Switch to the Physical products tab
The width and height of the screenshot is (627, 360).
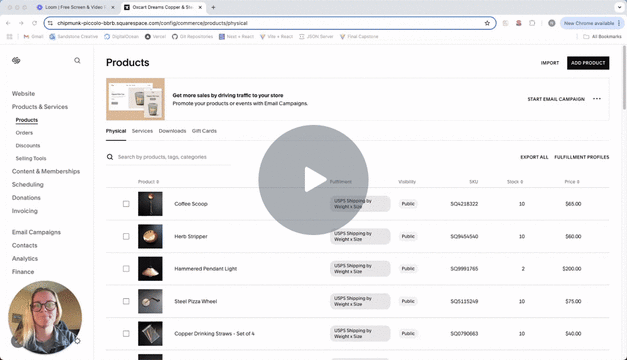click(116, 131)
